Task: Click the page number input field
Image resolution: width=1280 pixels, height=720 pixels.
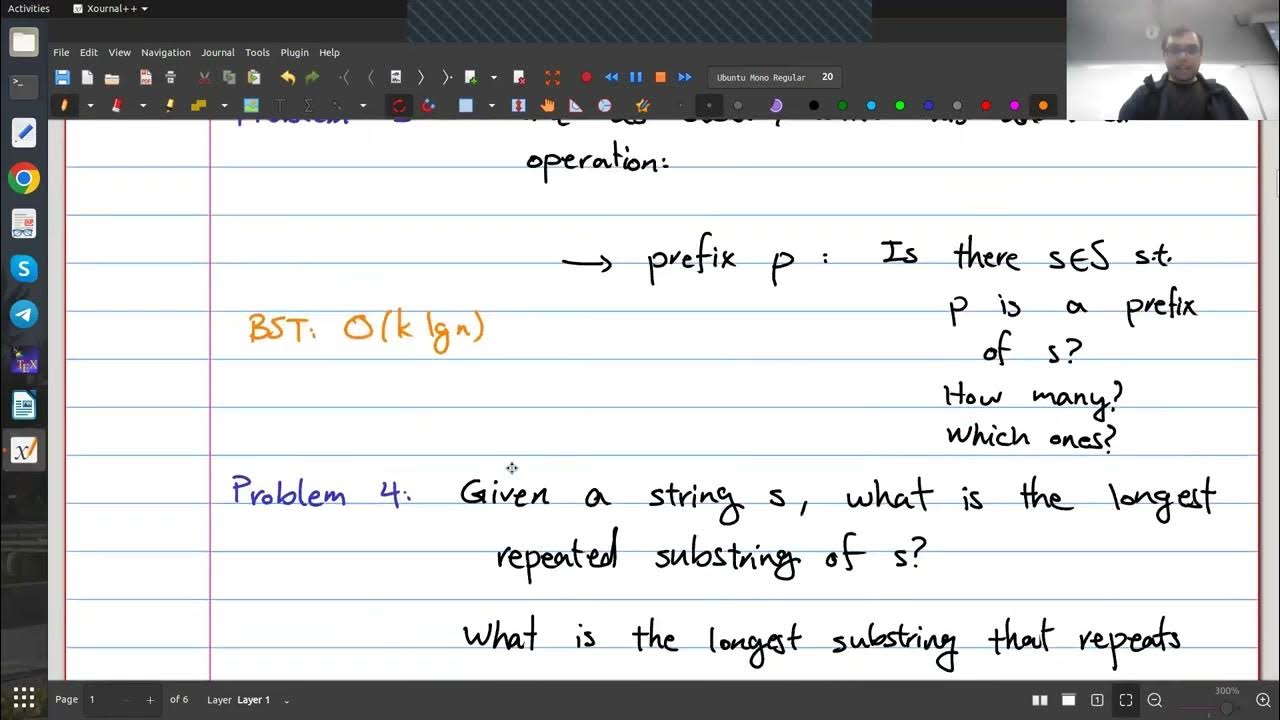Action: pyautogui.click(x=100, y=700)
